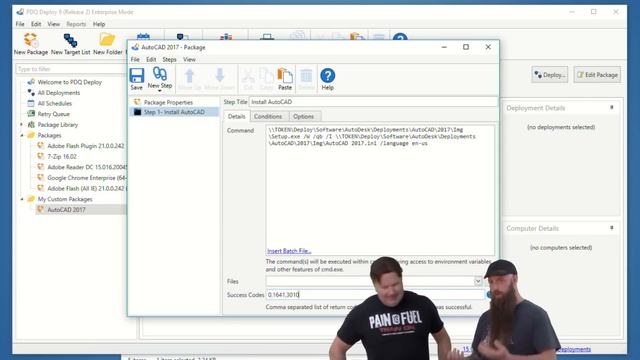Screen dimensions: 640x360
Task: Click the Success Codes input field
Action: pyautogui.click(x=375, y=295)
